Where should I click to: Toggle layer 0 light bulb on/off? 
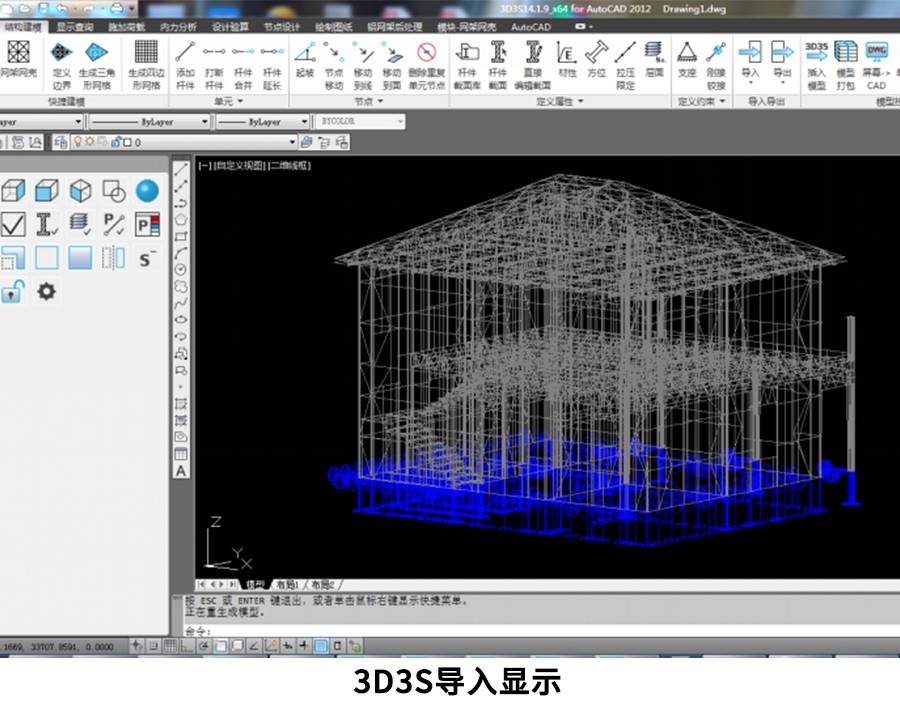pos(77,142)
